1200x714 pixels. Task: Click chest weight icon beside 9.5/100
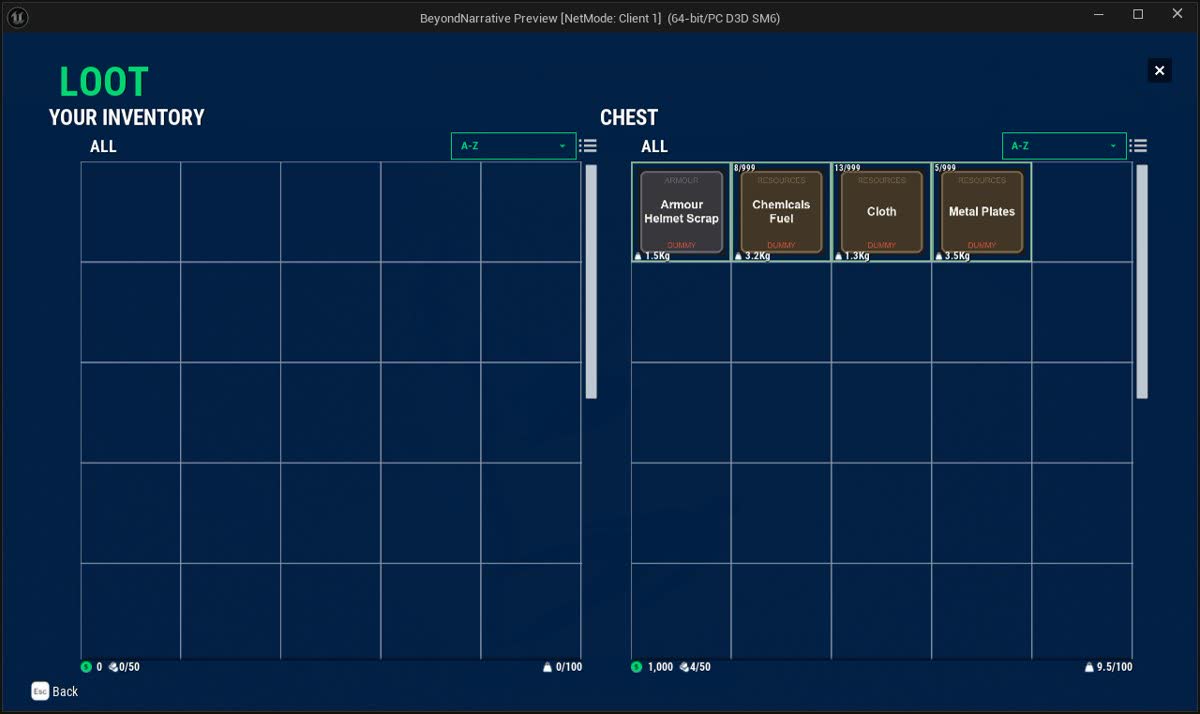[1089, 667]
